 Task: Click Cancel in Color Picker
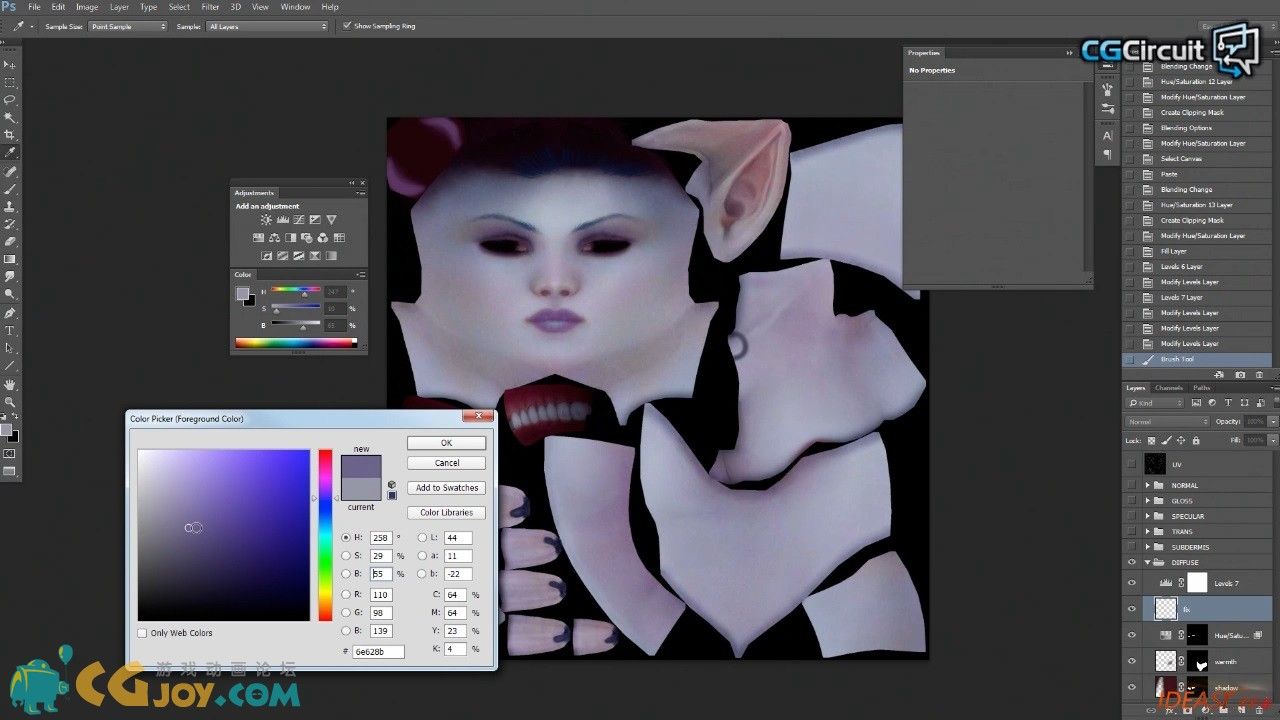point(446,463)
